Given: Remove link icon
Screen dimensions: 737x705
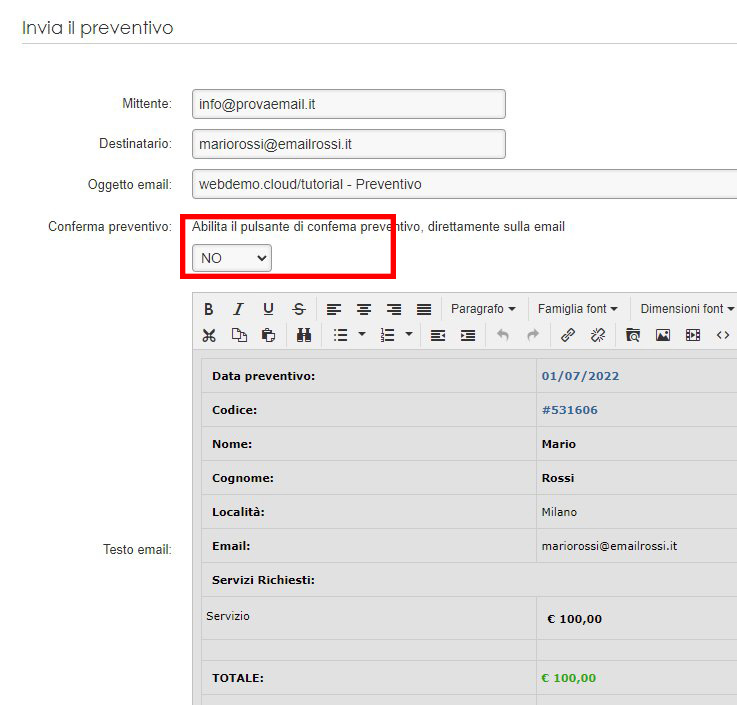Looking at the screenshot, I should pyautogui.click(x=598, y=335).
